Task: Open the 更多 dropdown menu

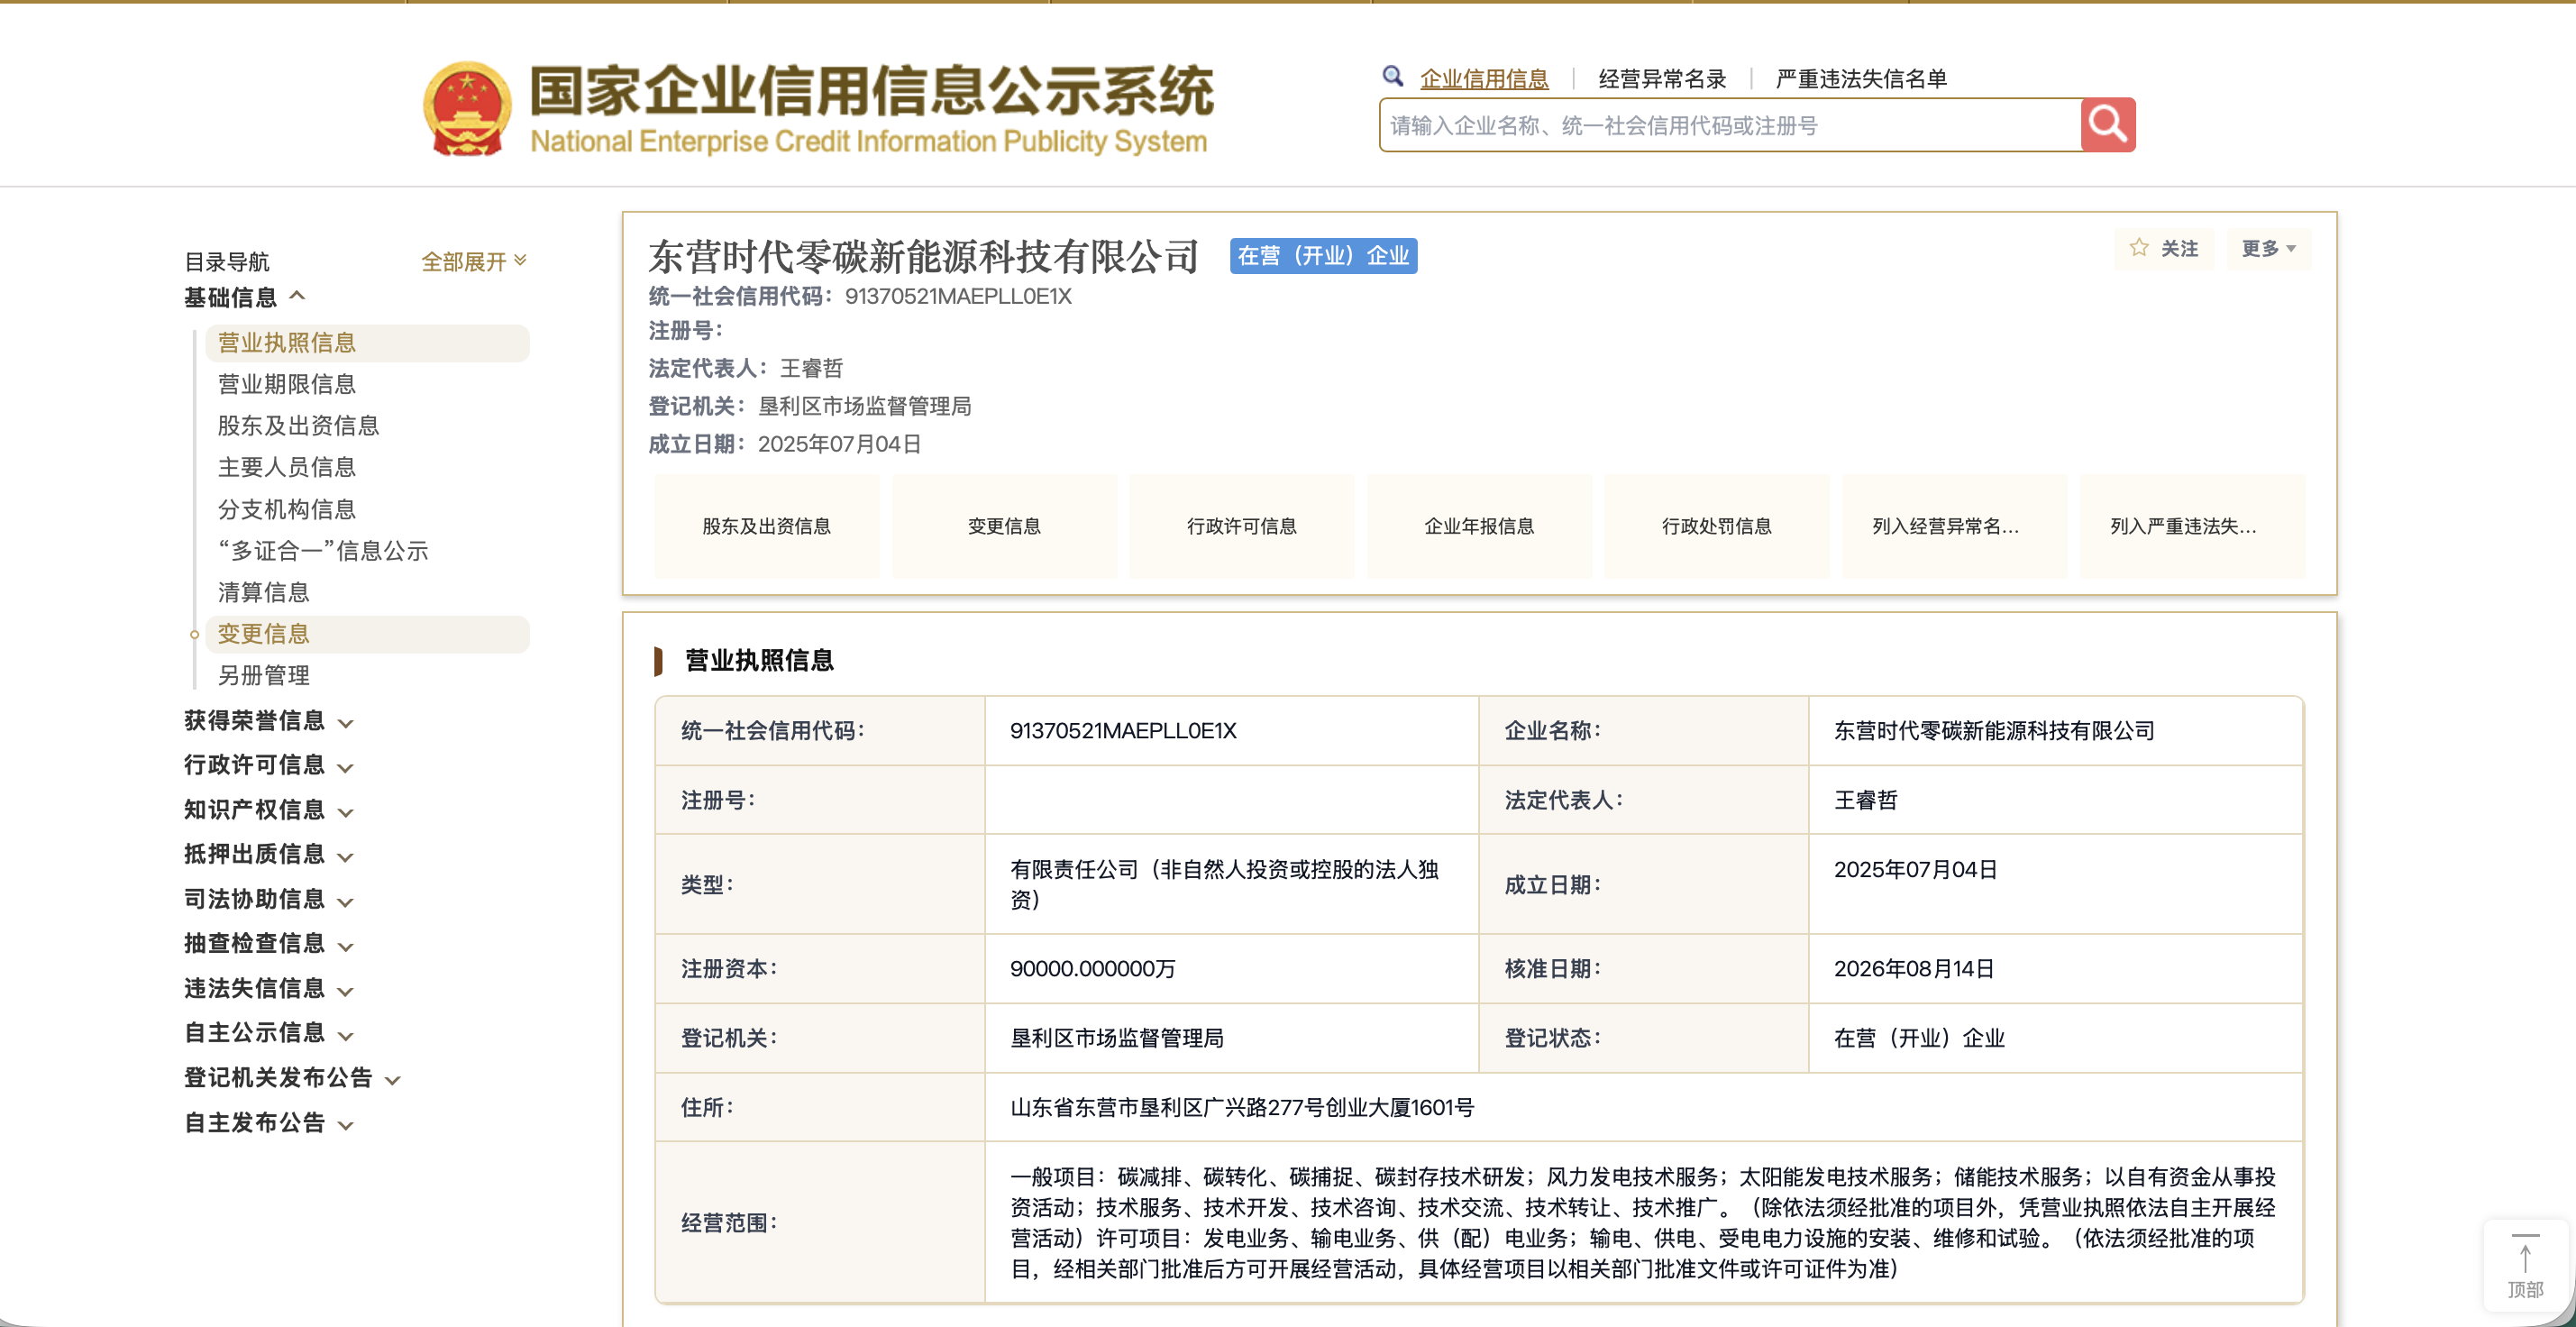Action: coord(2268,248)
